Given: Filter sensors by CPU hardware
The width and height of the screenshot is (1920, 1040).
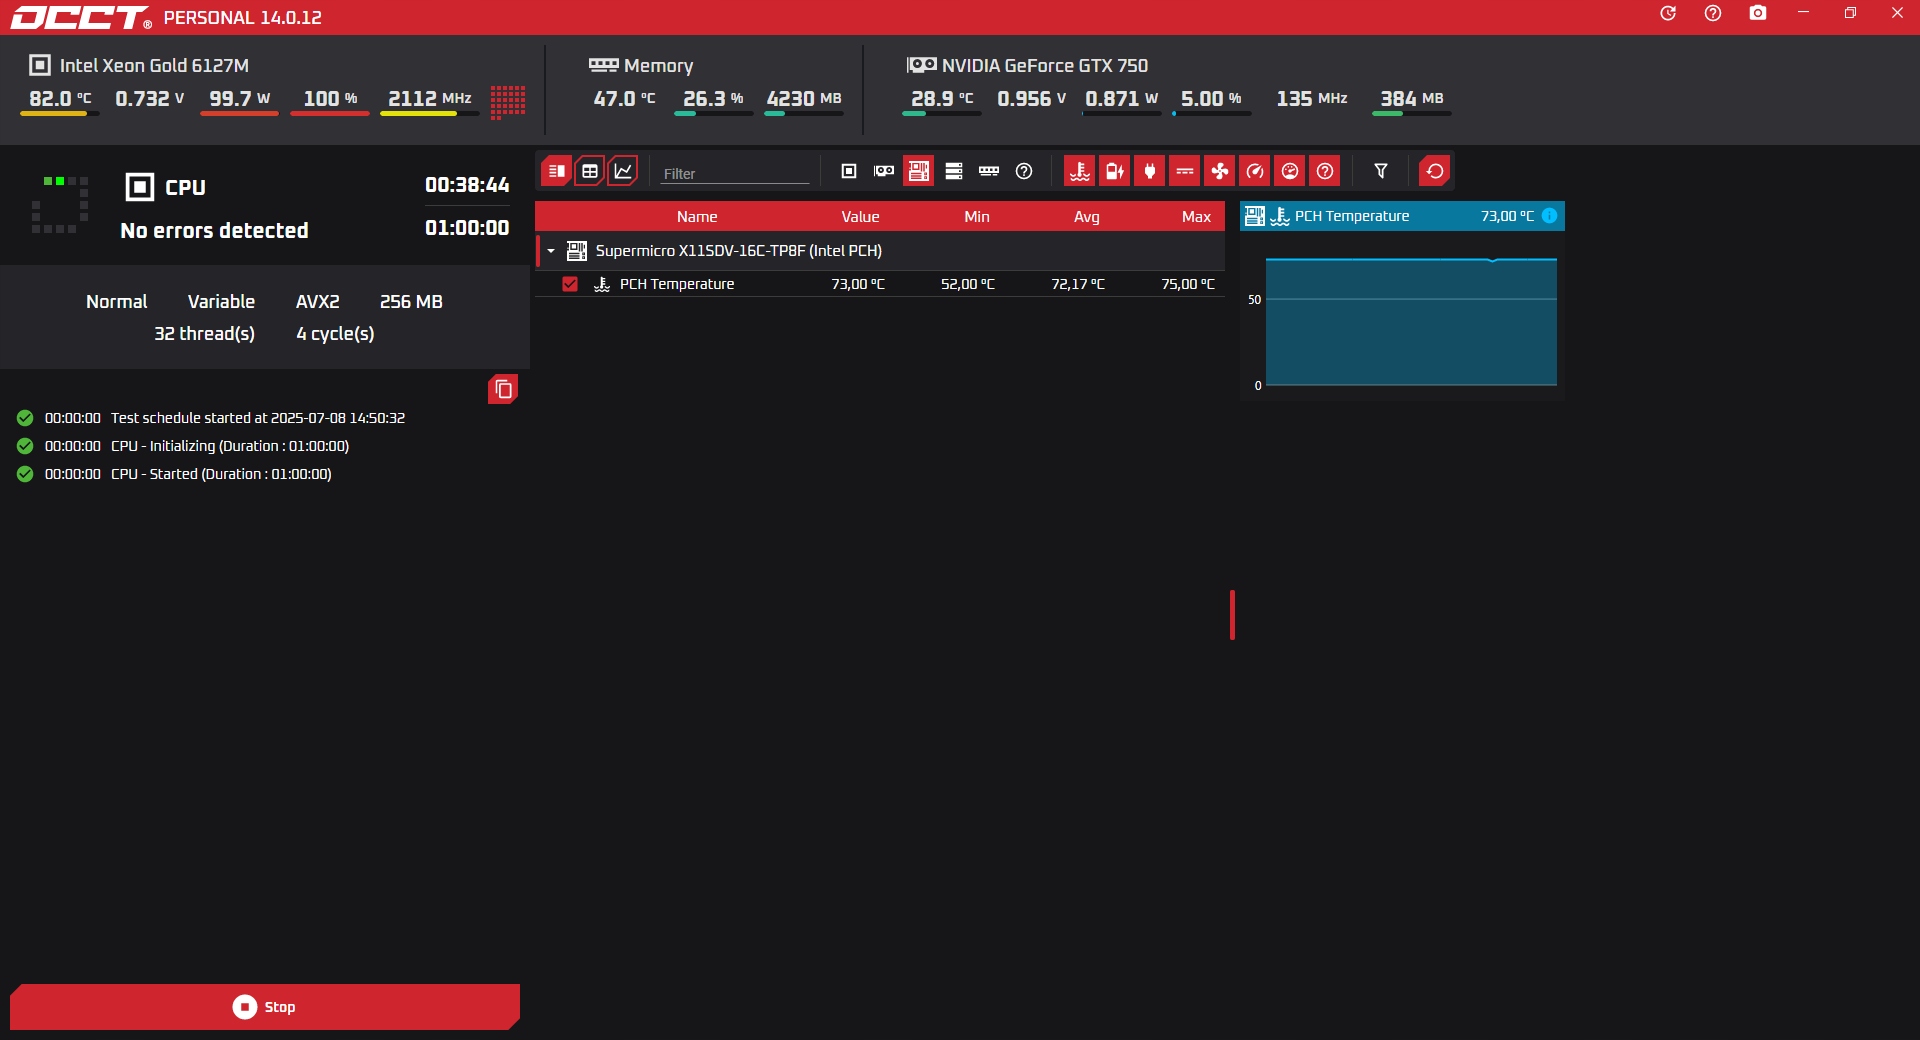Looking at the screenshot, I should 849,171.
